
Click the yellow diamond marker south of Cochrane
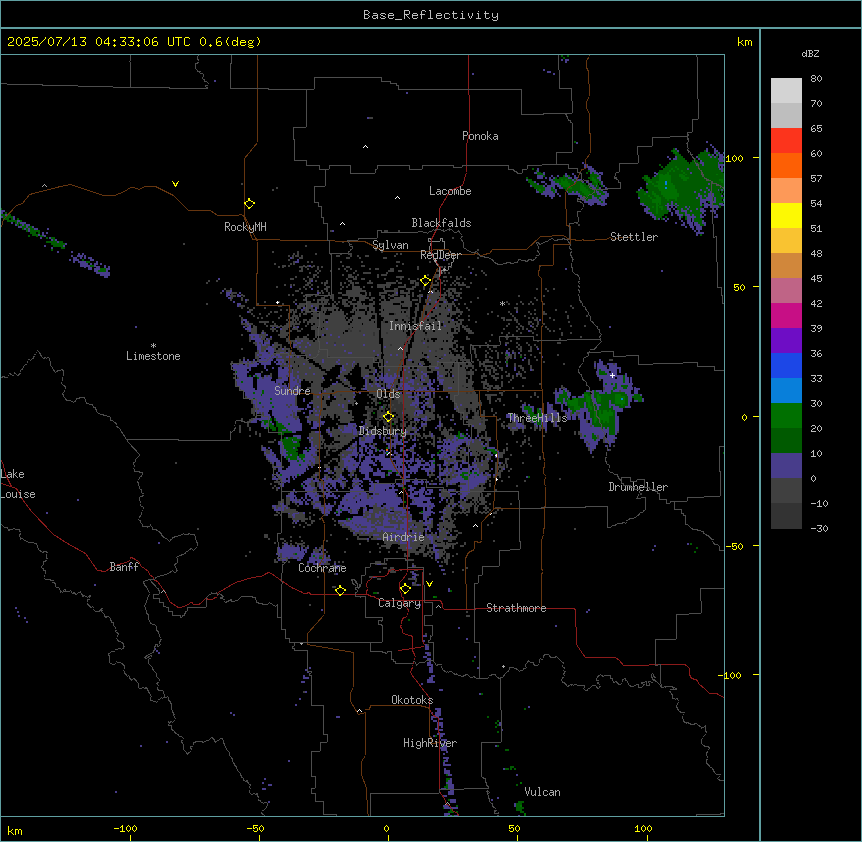point(340,590)
